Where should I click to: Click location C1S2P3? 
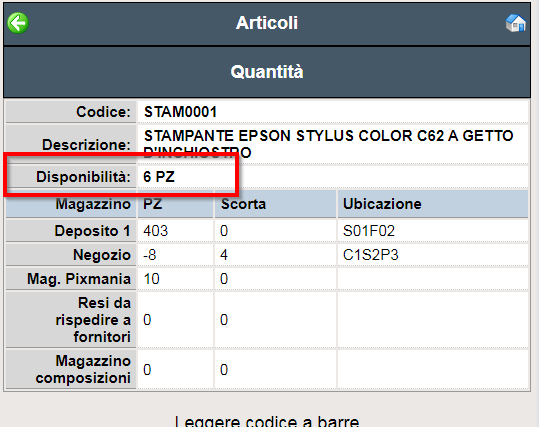pyautogui.click(x=371, y=255)
